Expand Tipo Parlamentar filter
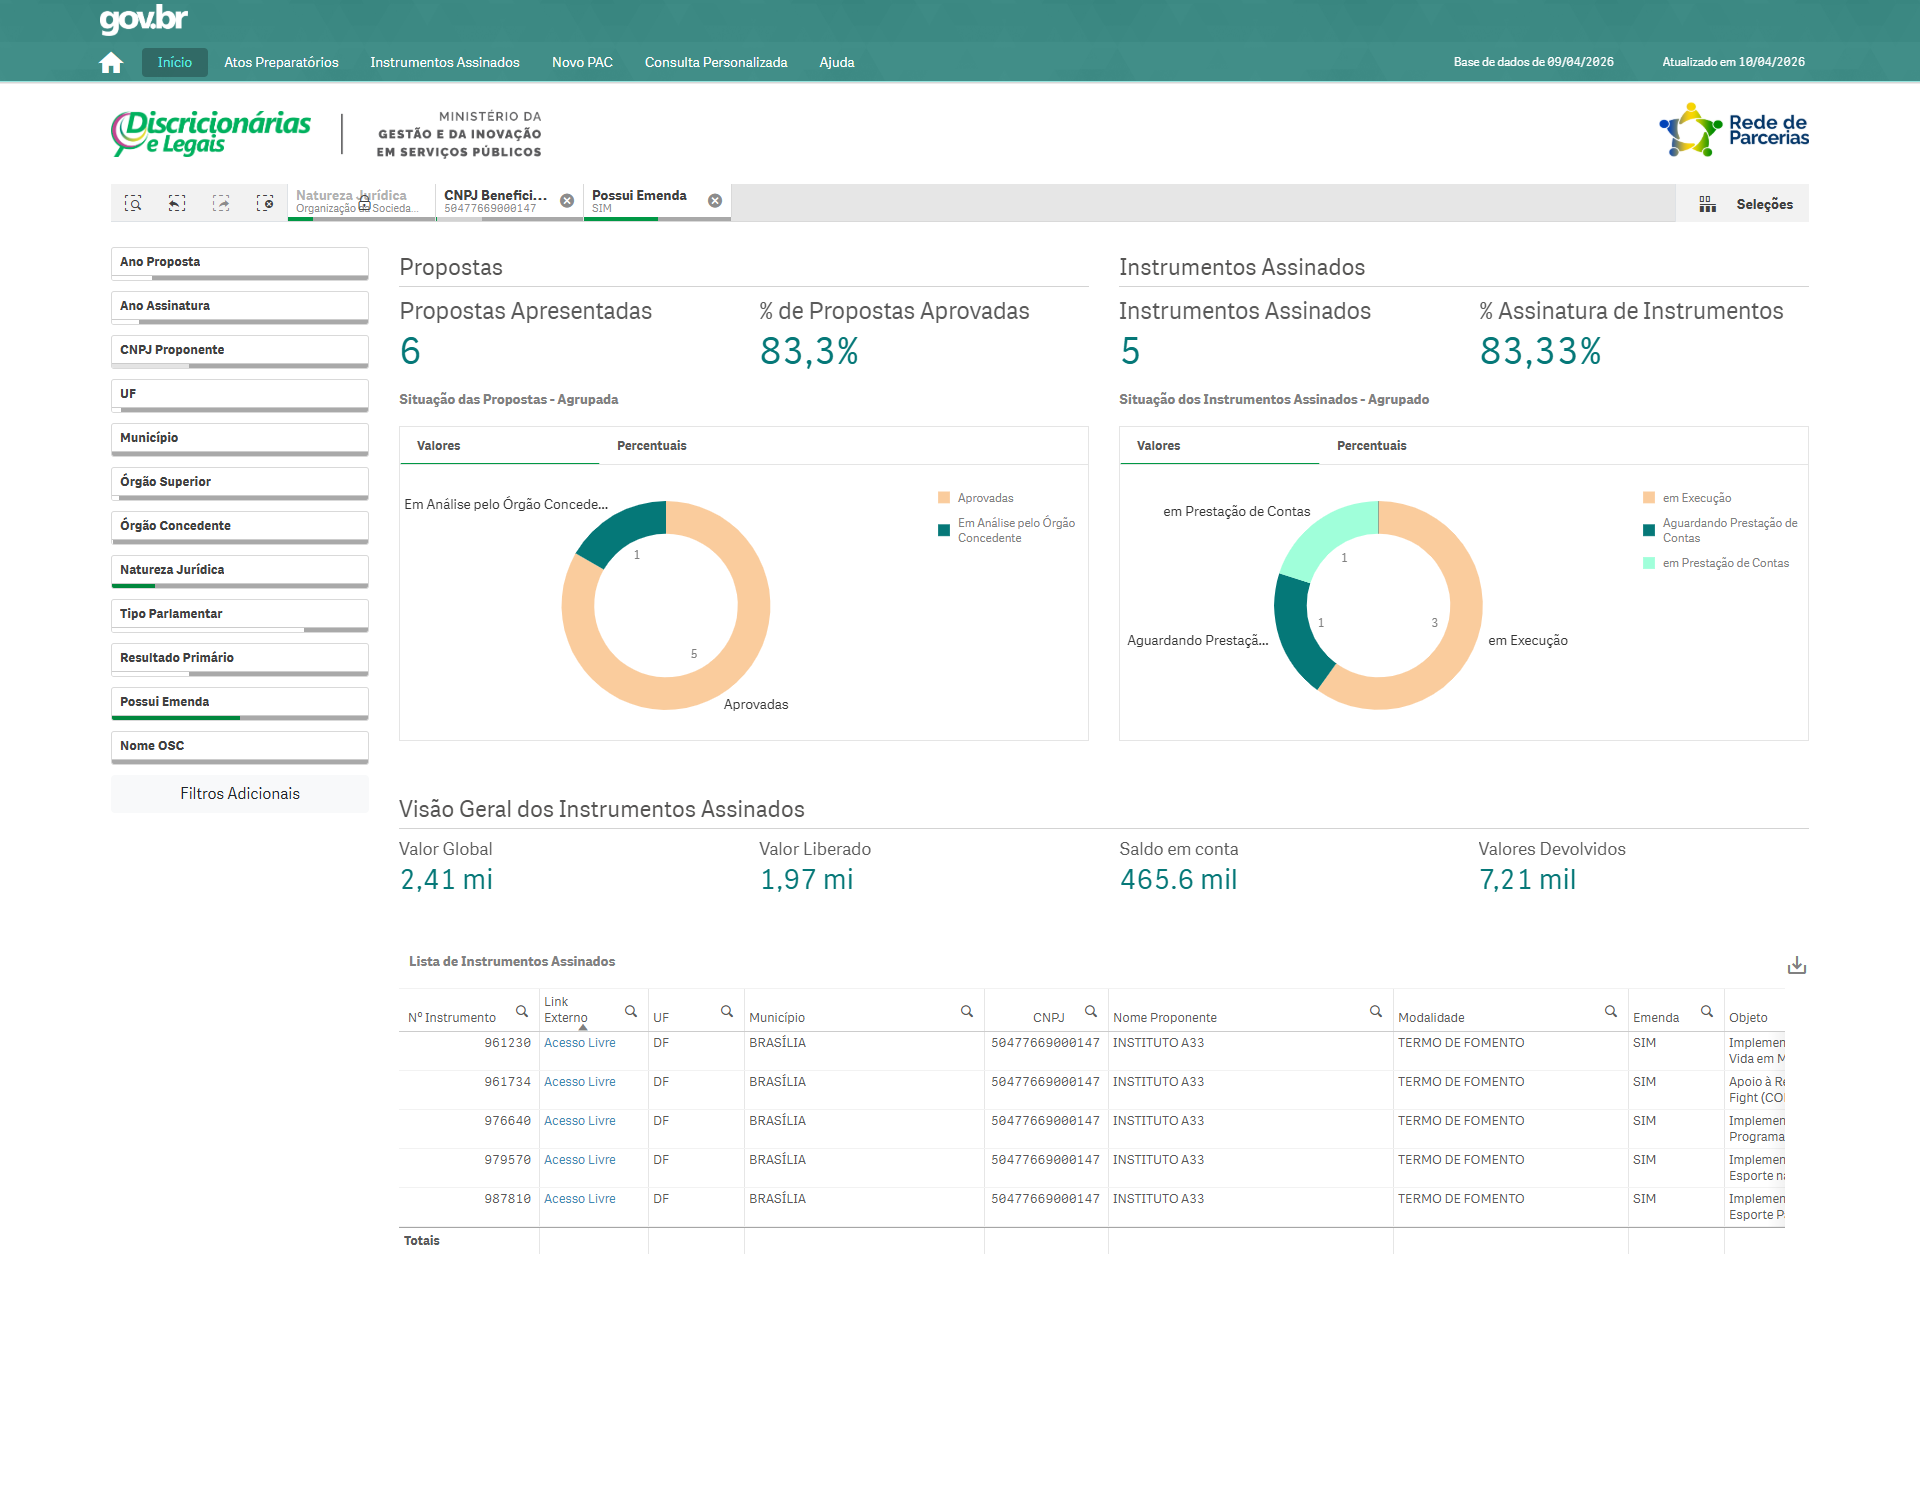The width and height of the screenshot is (1920, 1501). (239, 614)
